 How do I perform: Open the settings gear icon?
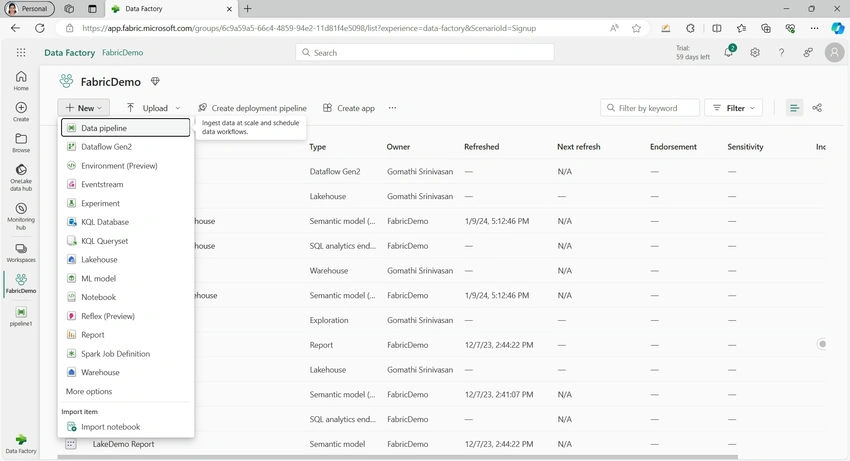(755, 53)
